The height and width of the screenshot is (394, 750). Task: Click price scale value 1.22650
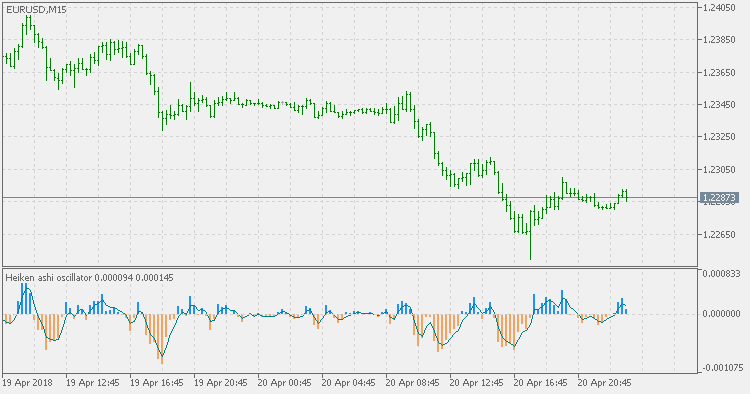[719, 234]
